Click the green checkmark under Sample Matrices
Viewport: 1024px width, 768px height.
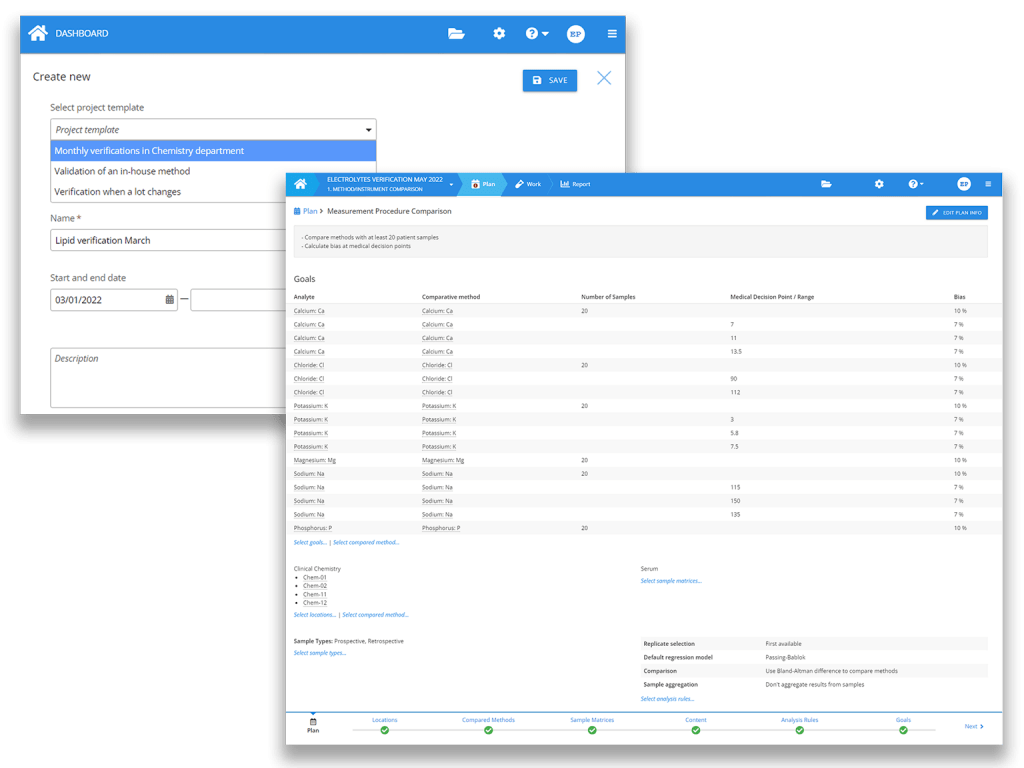pyautogui.click(x=592, y=731)
